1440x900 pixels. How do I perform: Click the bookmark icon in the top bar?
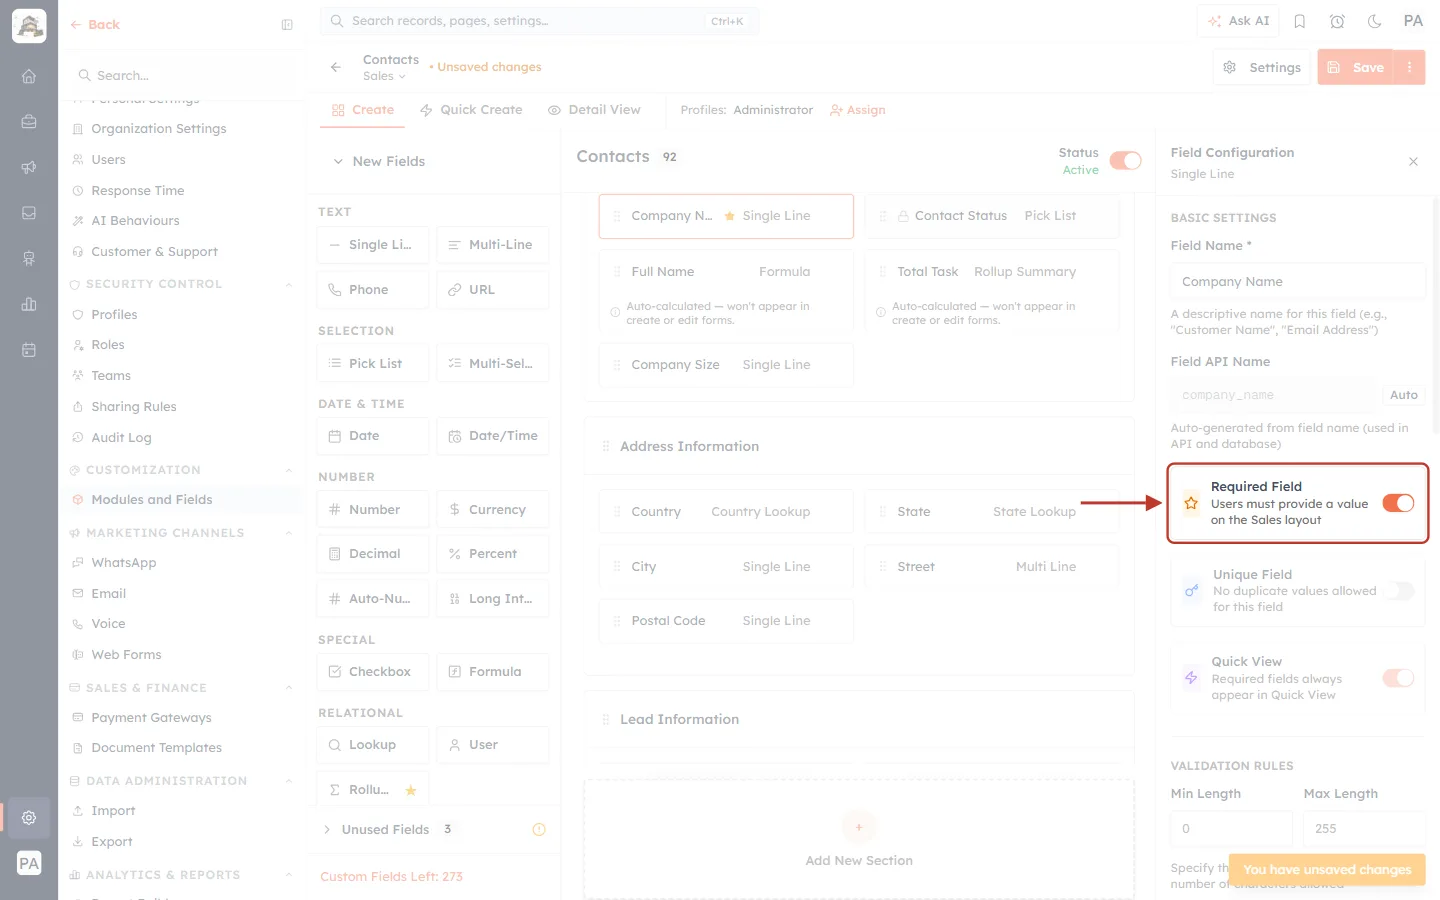pos(1300,21)
